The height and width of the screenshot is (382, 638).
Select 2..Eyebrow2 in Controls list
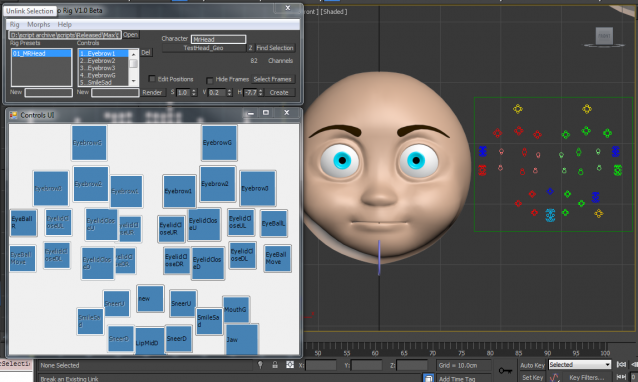click(104, 61)
